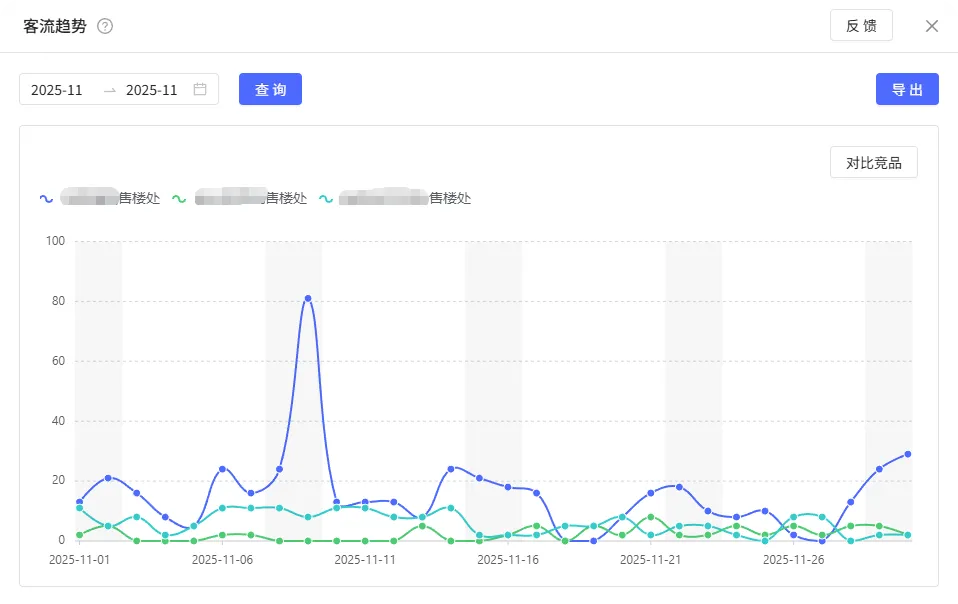Click the last blue data point near 30
This screenshot has height=604, width=958.
click(x=908, y=454)
